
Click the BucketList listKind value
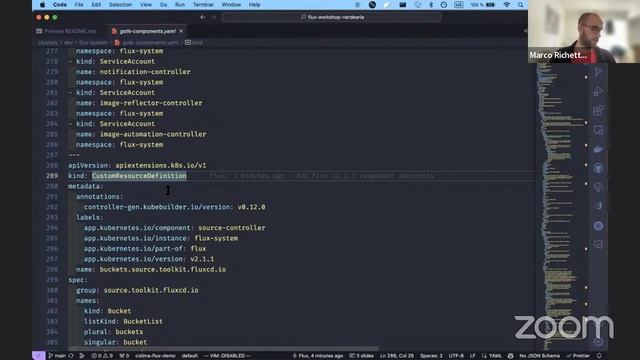pos(143,321)
